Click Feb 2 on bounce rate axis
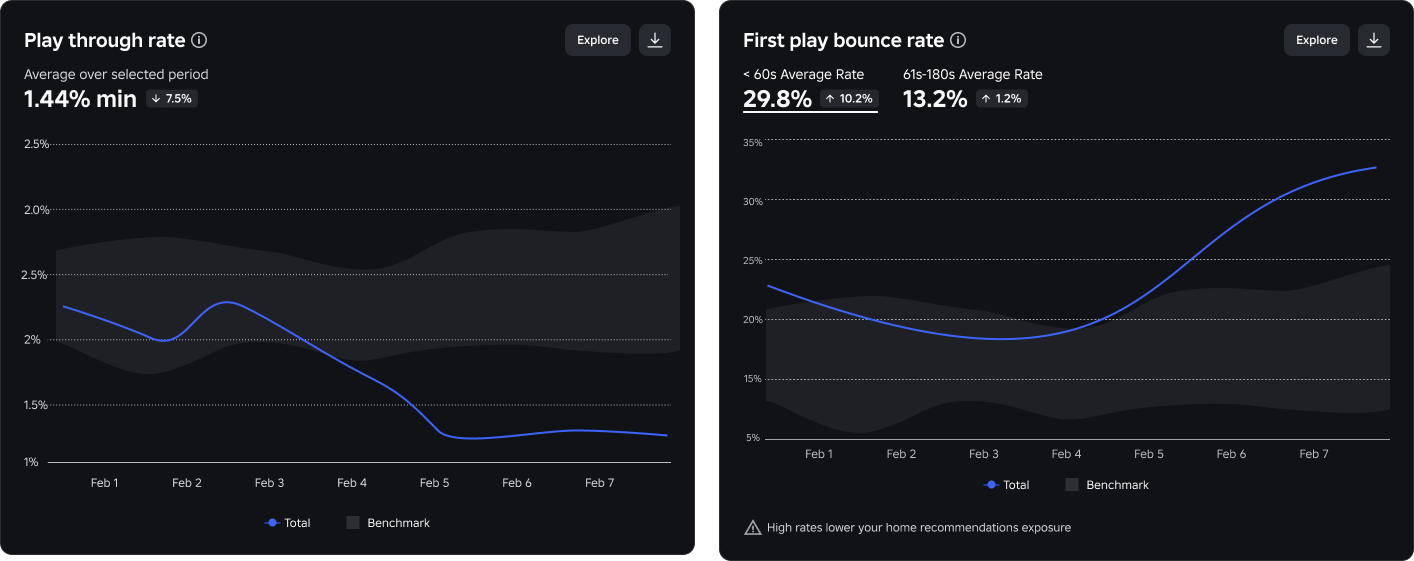 [x=901, y=454]
